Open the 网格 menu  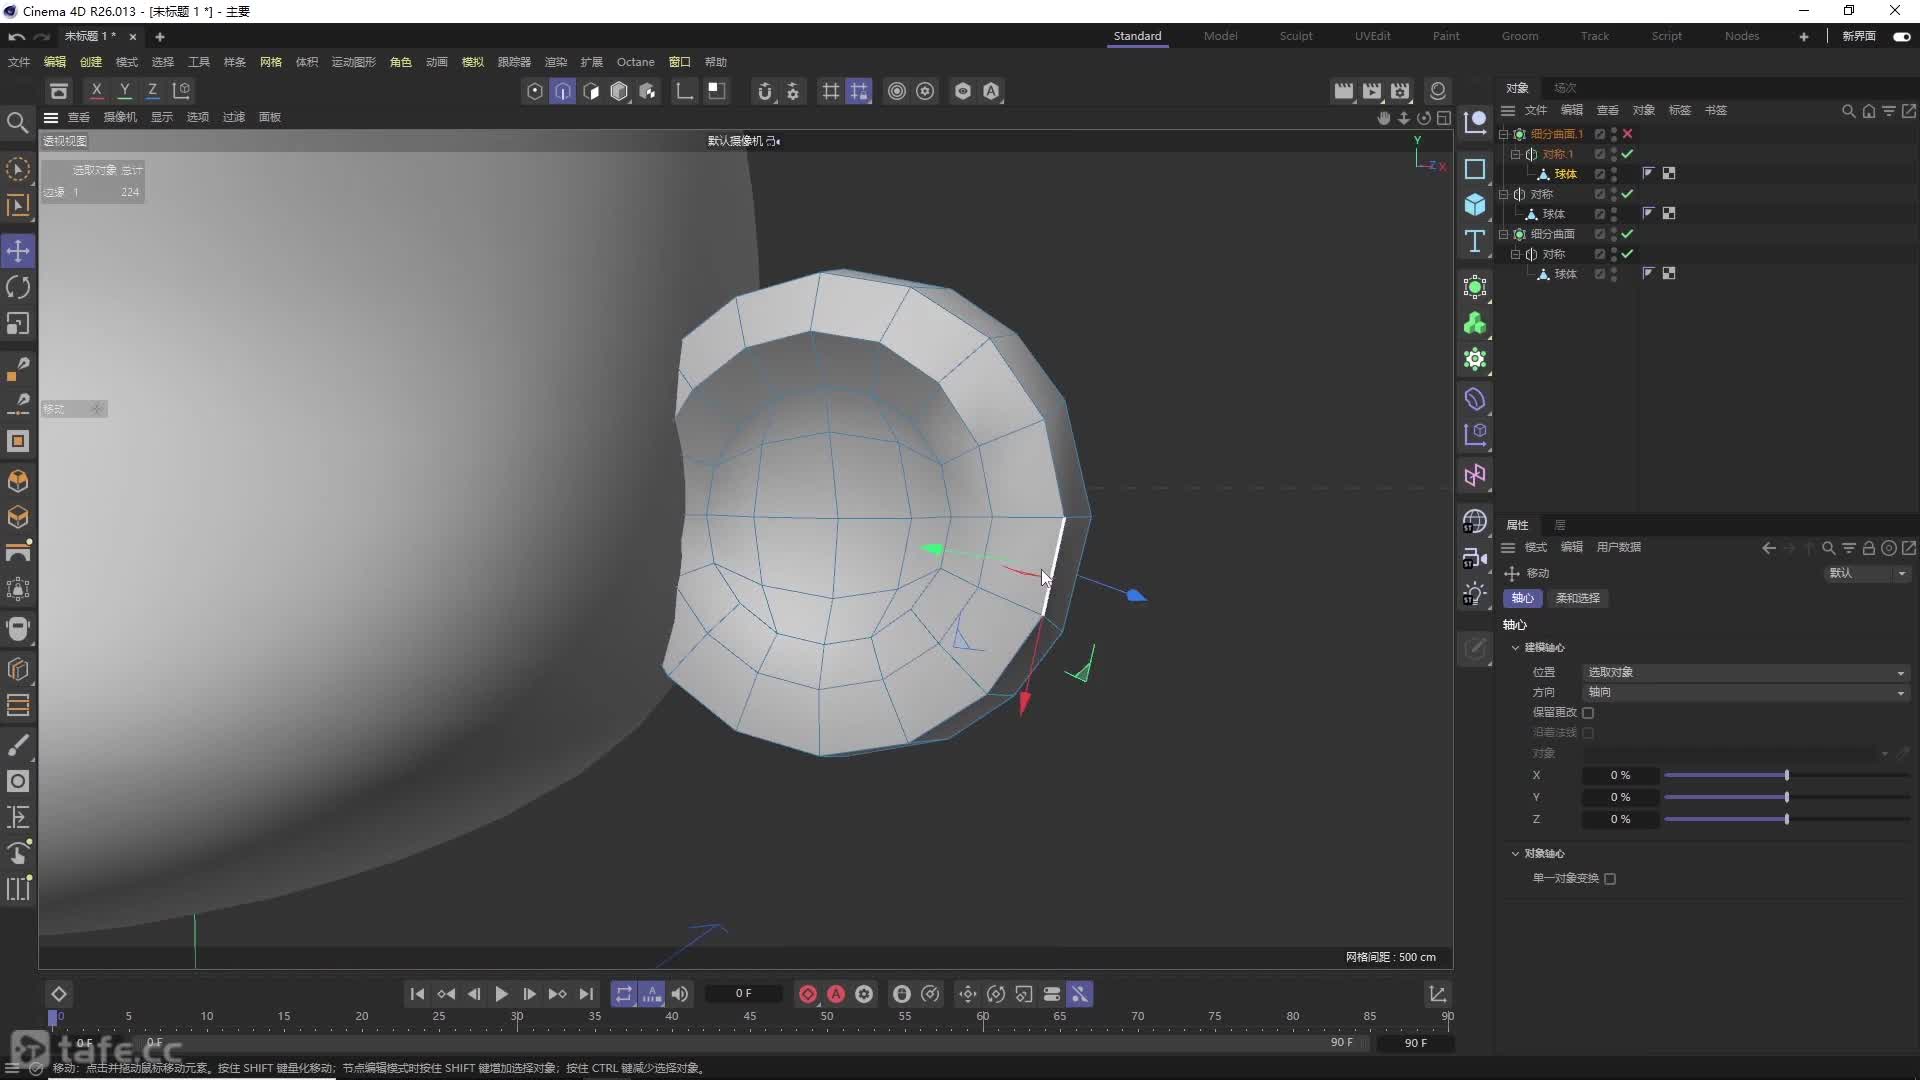pos(271,62)
